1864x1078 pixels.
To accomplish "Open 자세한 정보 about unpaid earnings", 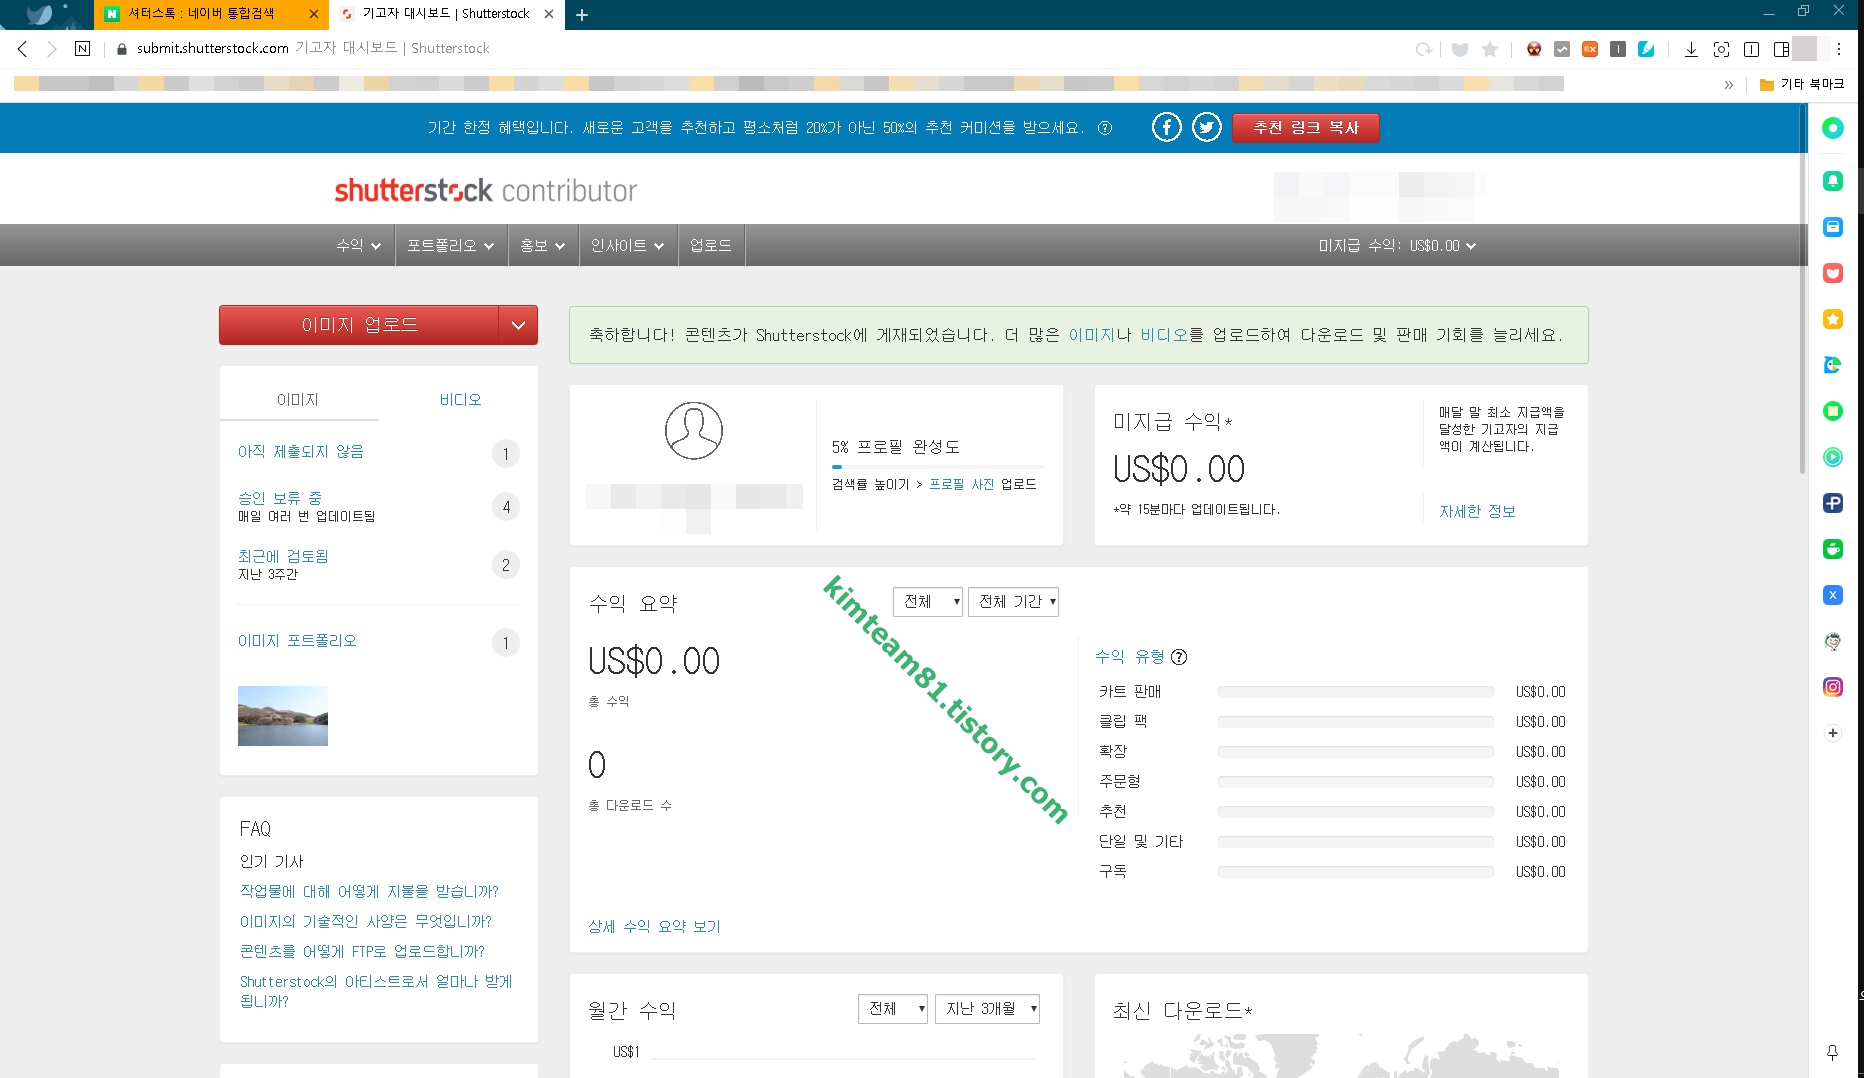I will [1477, 512].
